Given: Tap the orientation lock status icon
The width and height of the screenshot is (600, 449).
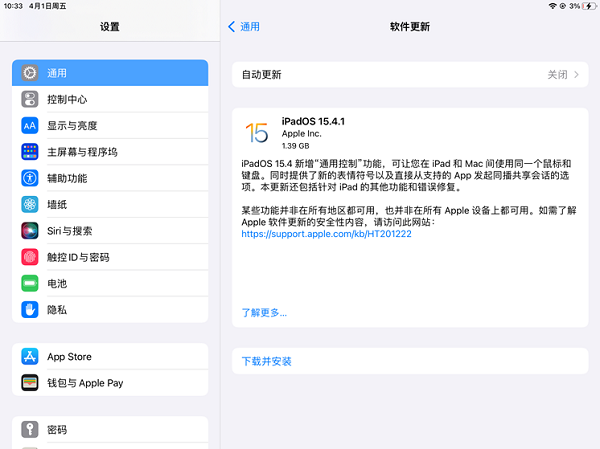Looking at the screenshot, I should [x=562, y=6].
